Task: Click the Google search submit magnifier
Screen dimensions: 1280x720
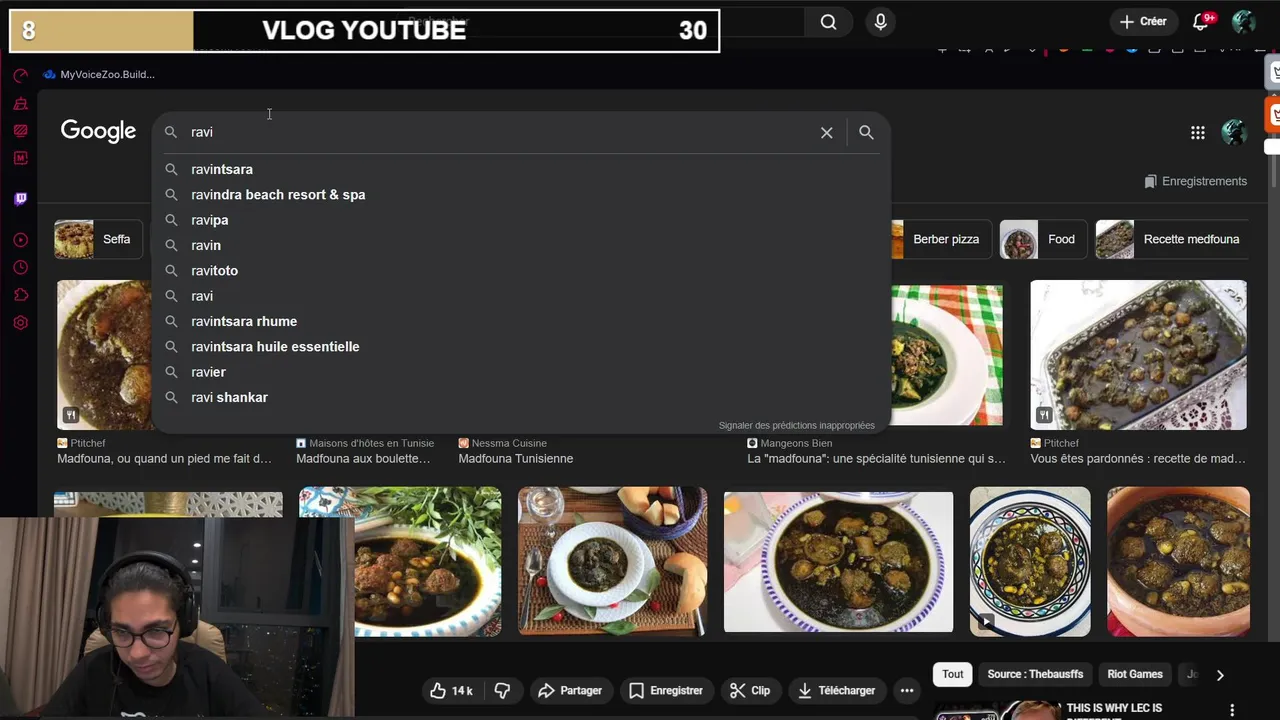Action: 866,132
